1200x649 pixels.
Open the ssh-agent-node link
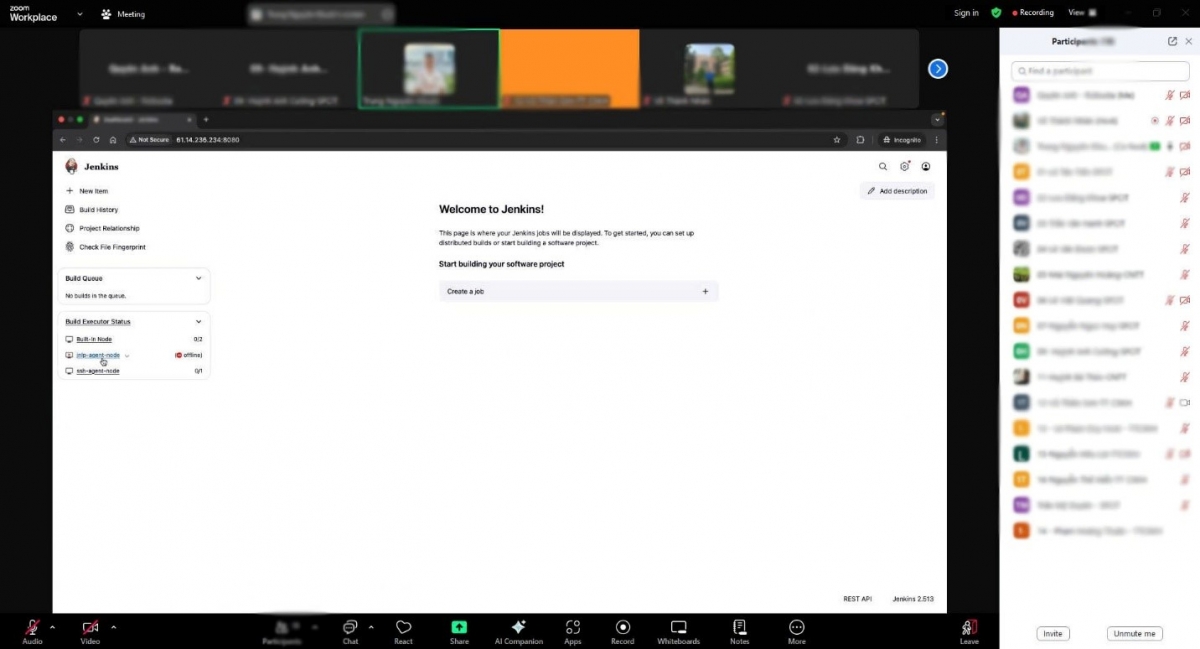click(98, 371)
